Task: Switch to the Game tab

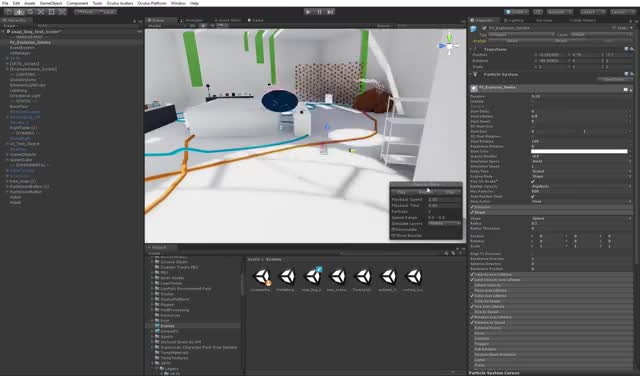Action: tap(256, 20)
